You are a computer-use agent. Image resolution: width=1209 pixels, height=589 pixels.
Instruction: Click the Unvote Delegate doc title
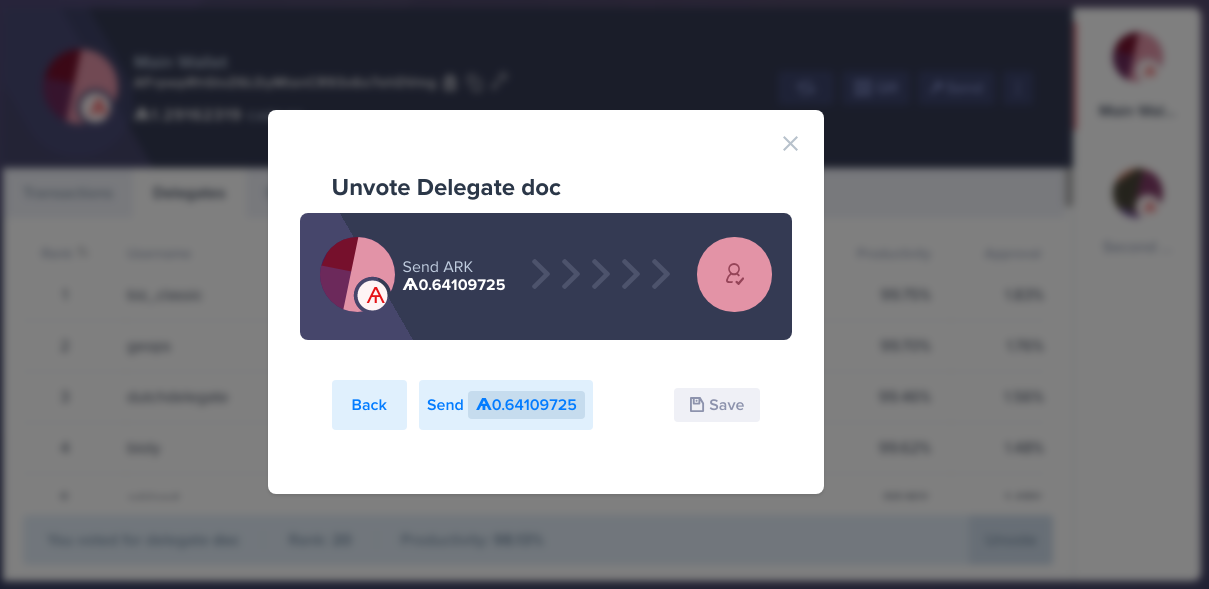pyautogui.click(x=446, y=187)
